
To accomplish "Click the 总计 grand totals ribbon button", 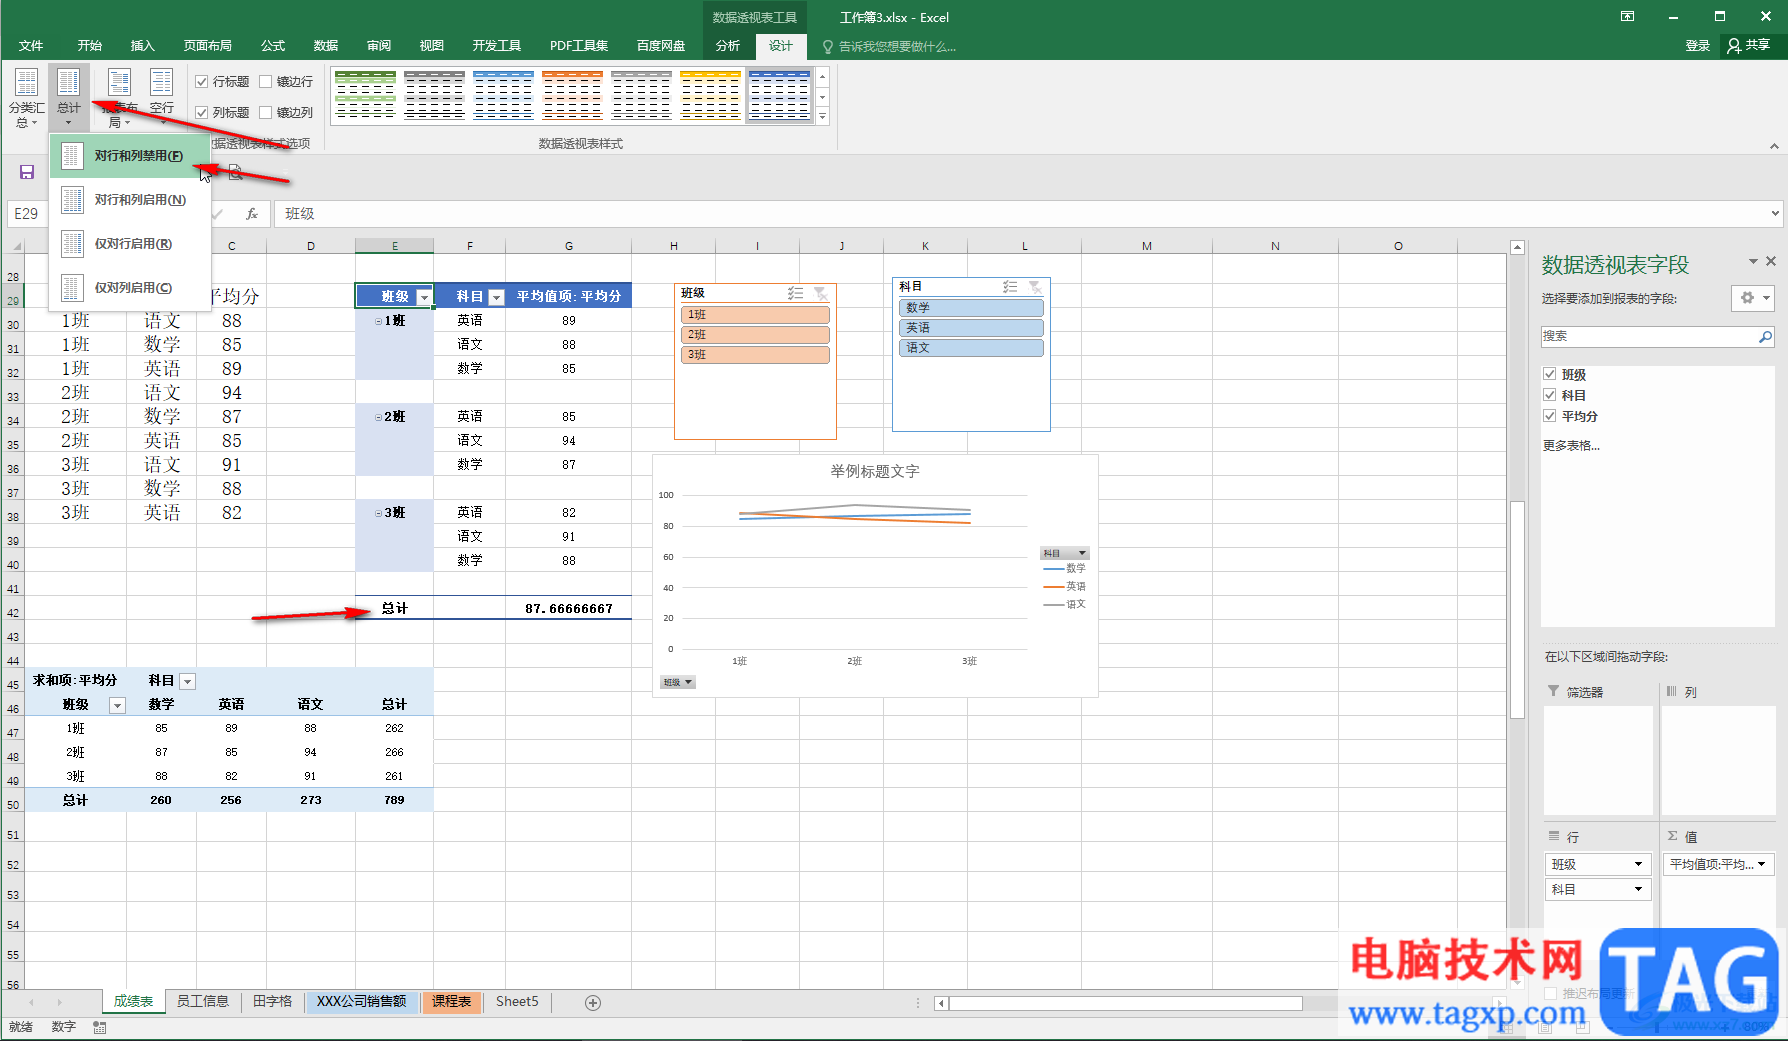I will coord(68,97).
